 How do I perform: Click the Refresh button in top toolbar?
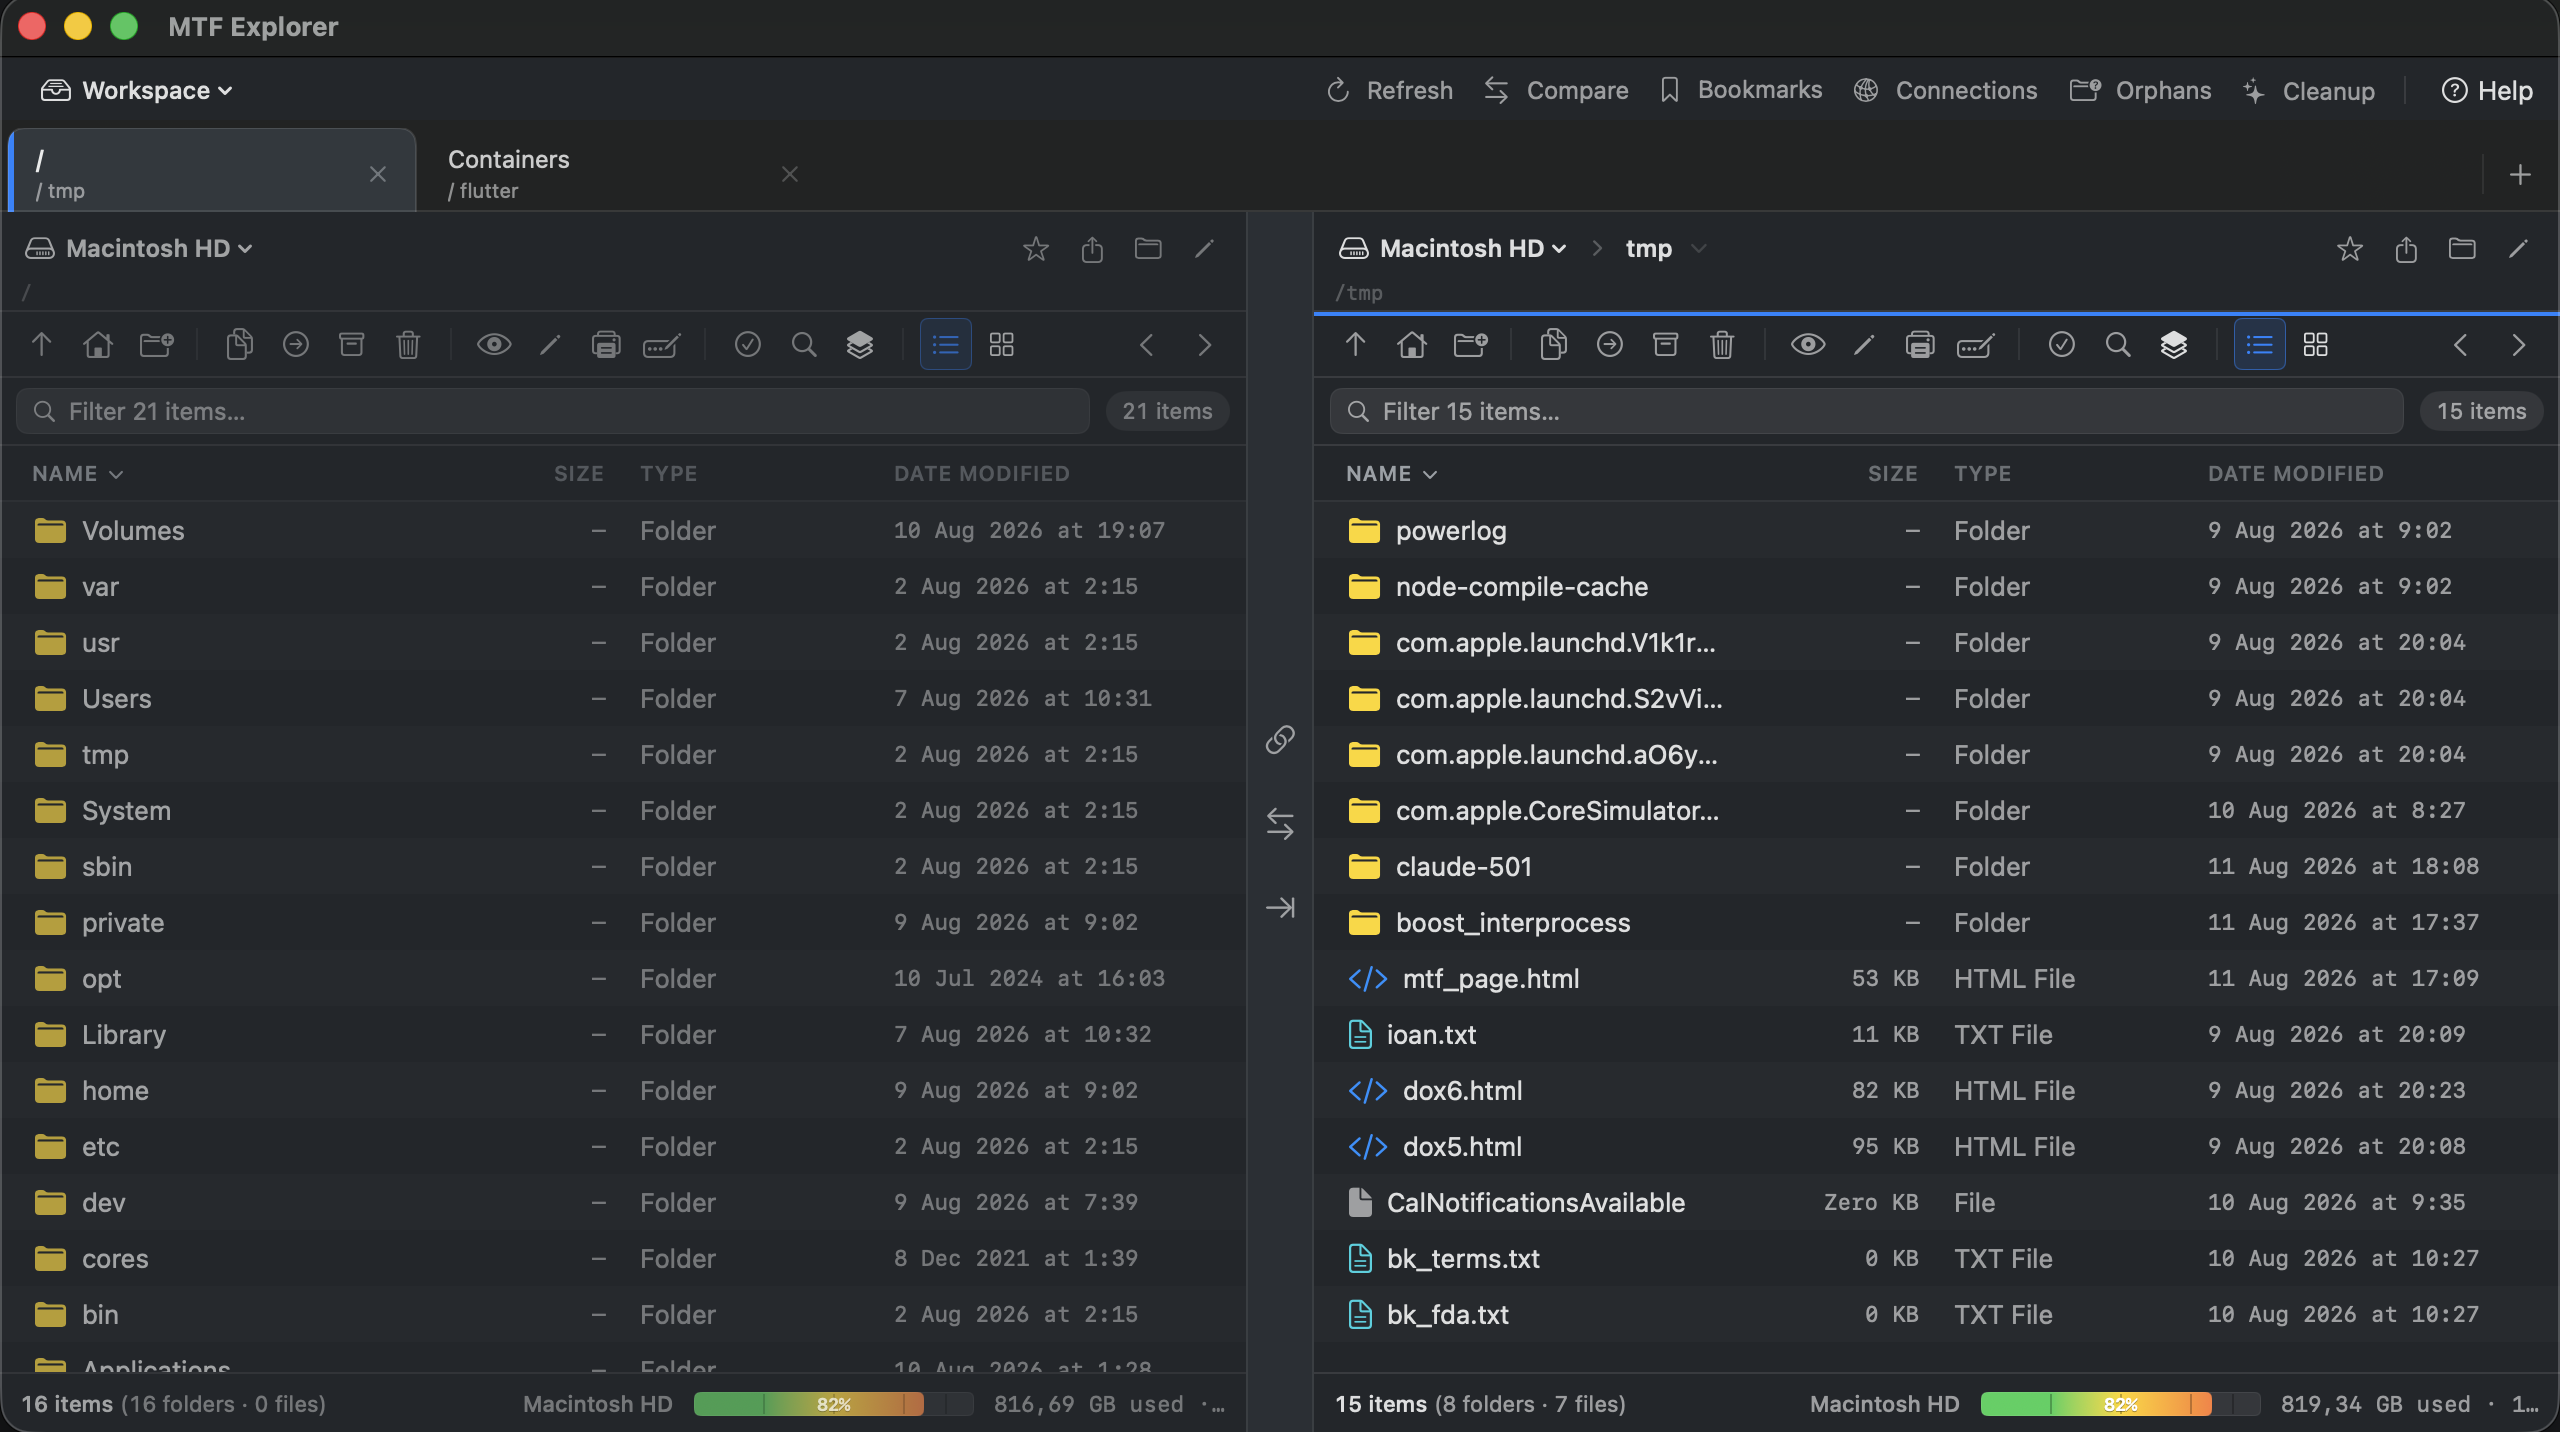point(1389,90)
